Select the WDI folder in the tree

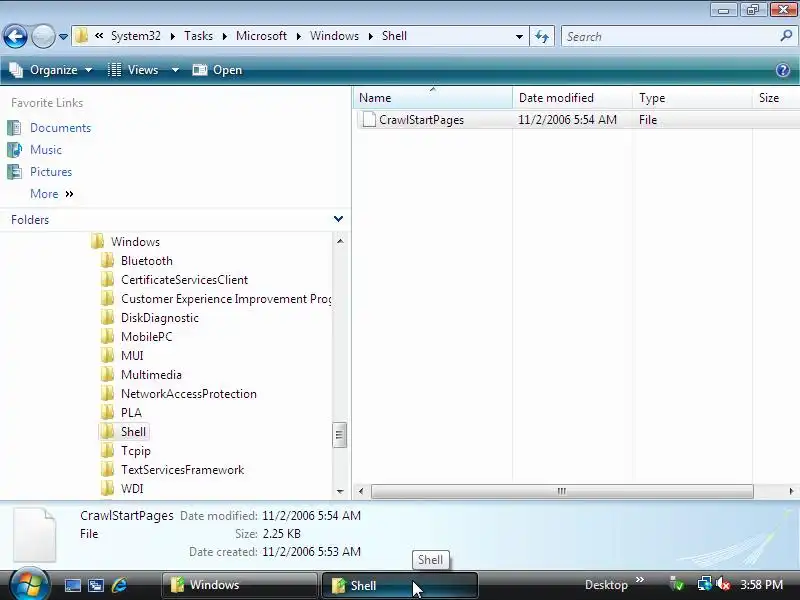pyautogui.click(x=132, y=489)
